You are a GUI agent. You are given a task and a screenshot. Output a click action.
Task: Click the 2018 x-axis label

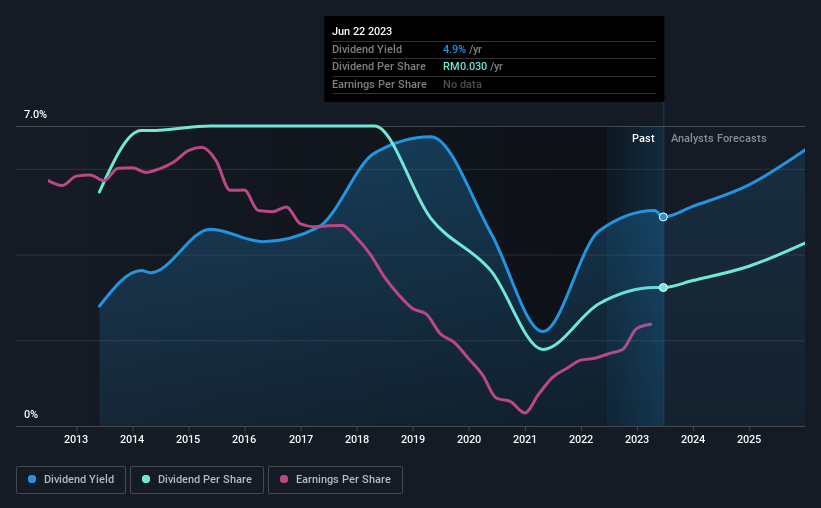pos(357,439)
